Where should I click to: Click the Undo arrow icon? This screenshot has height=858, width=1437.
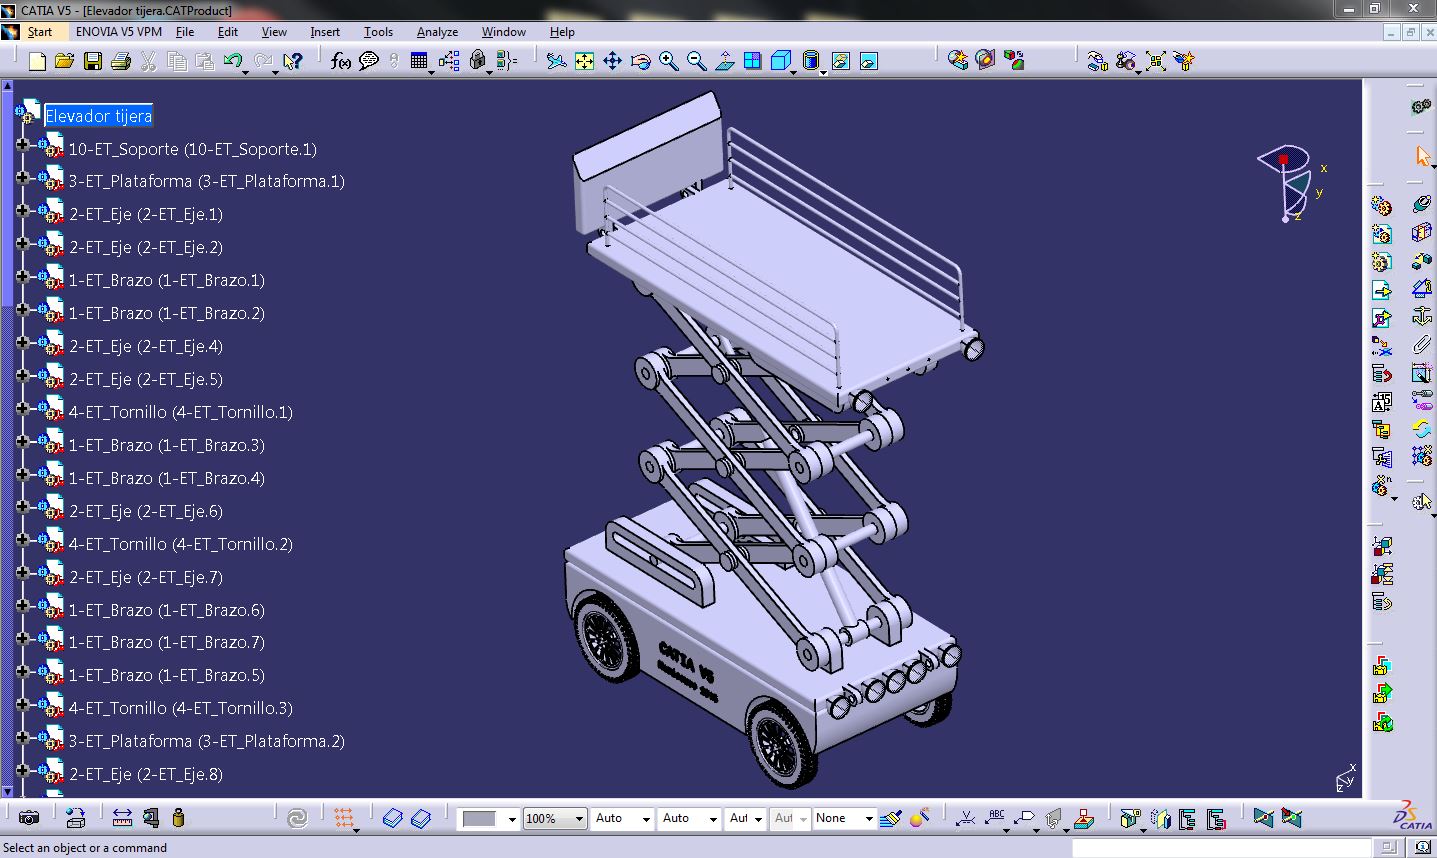pos(232,62)
